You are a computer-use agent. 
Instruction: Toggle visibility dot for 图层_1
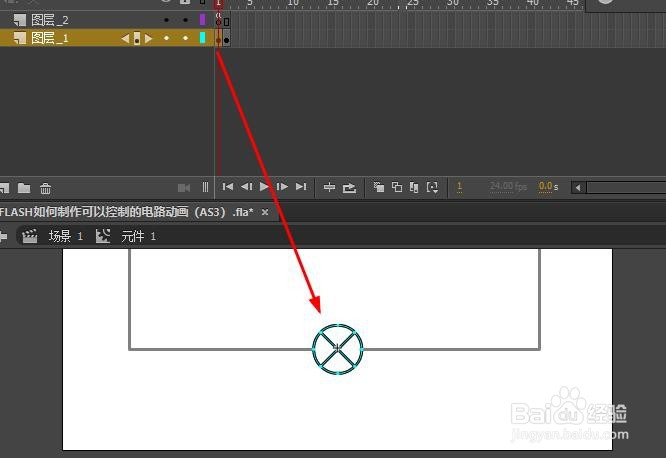tap(166, 38)
